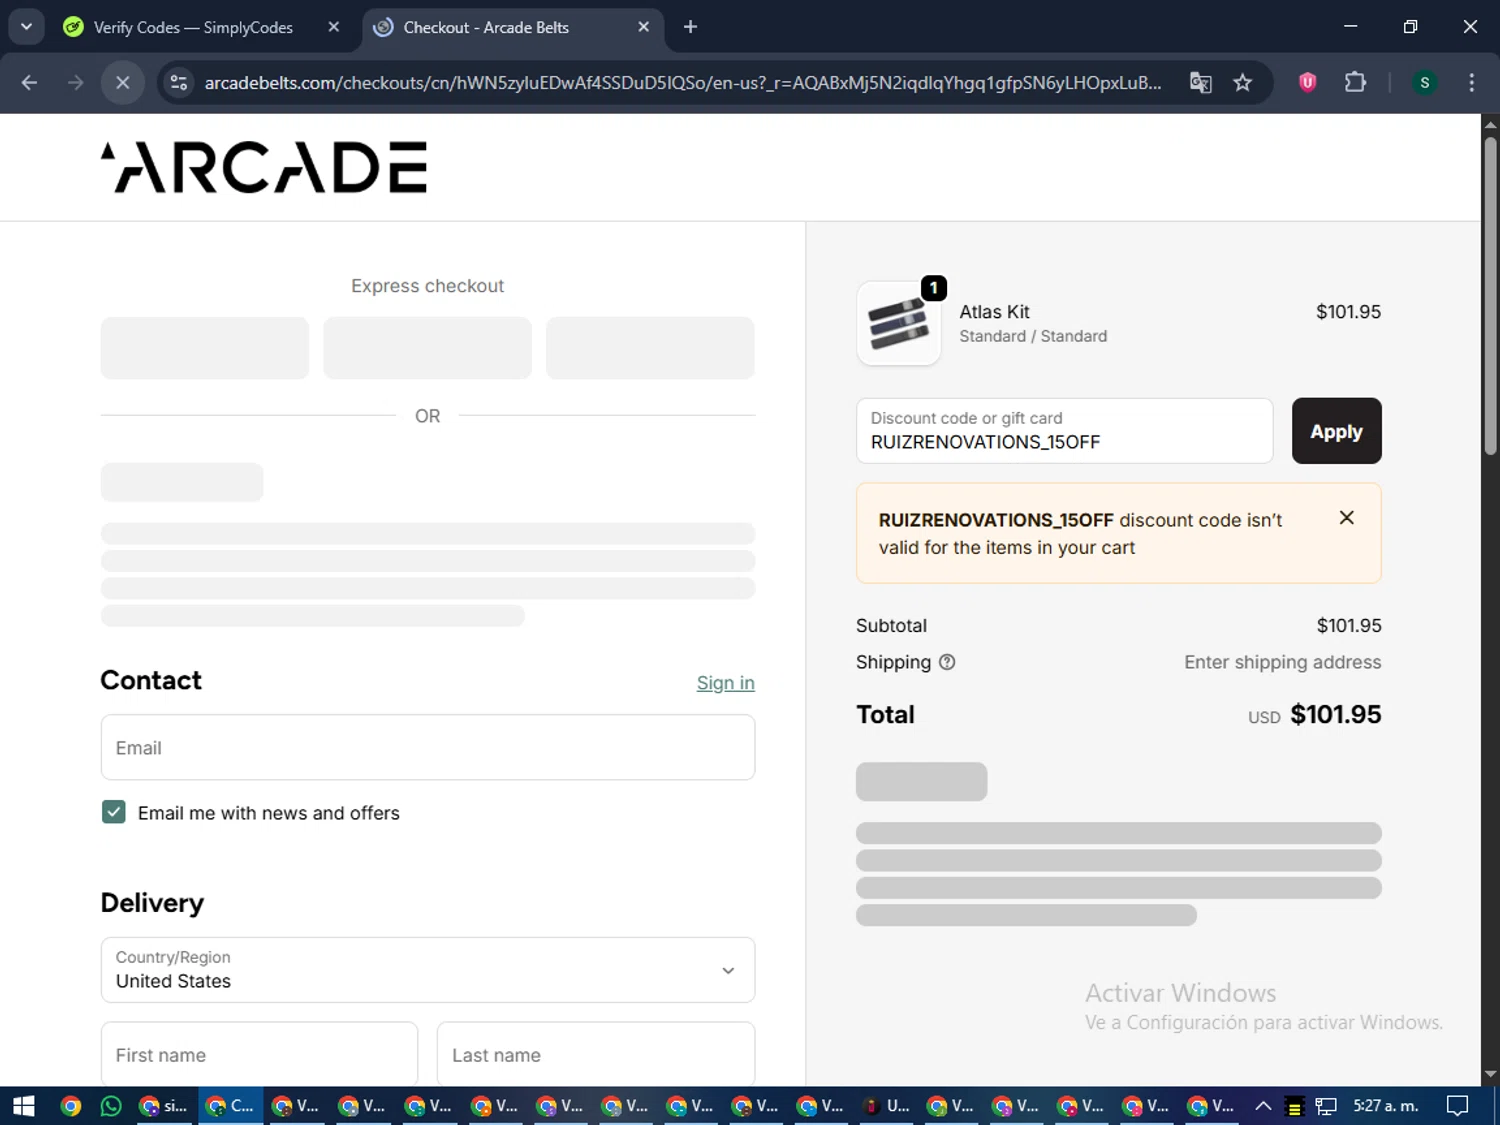Click the scrollbar down arrow
Image resolution: width=1500 pixels, height=1125 pixels.
point(1490,1075)
